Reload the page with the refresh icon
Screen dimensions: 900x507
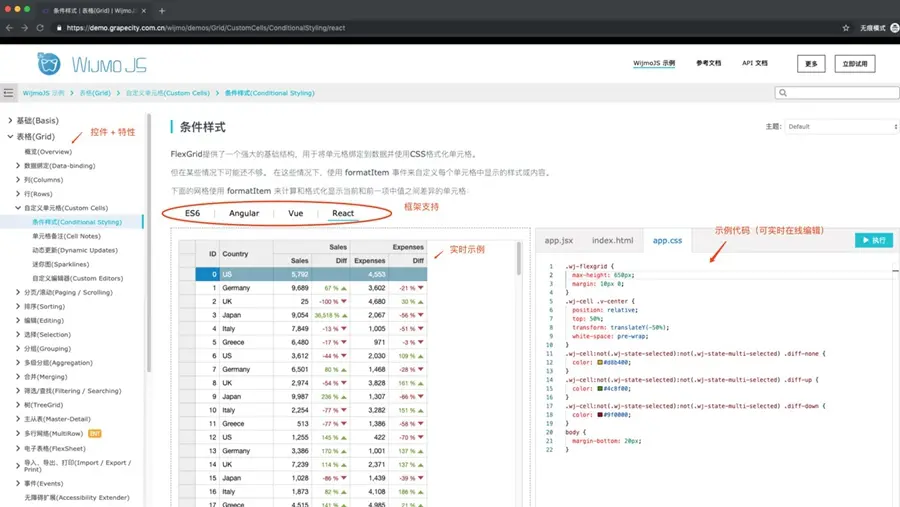click(x=40, y=28)
